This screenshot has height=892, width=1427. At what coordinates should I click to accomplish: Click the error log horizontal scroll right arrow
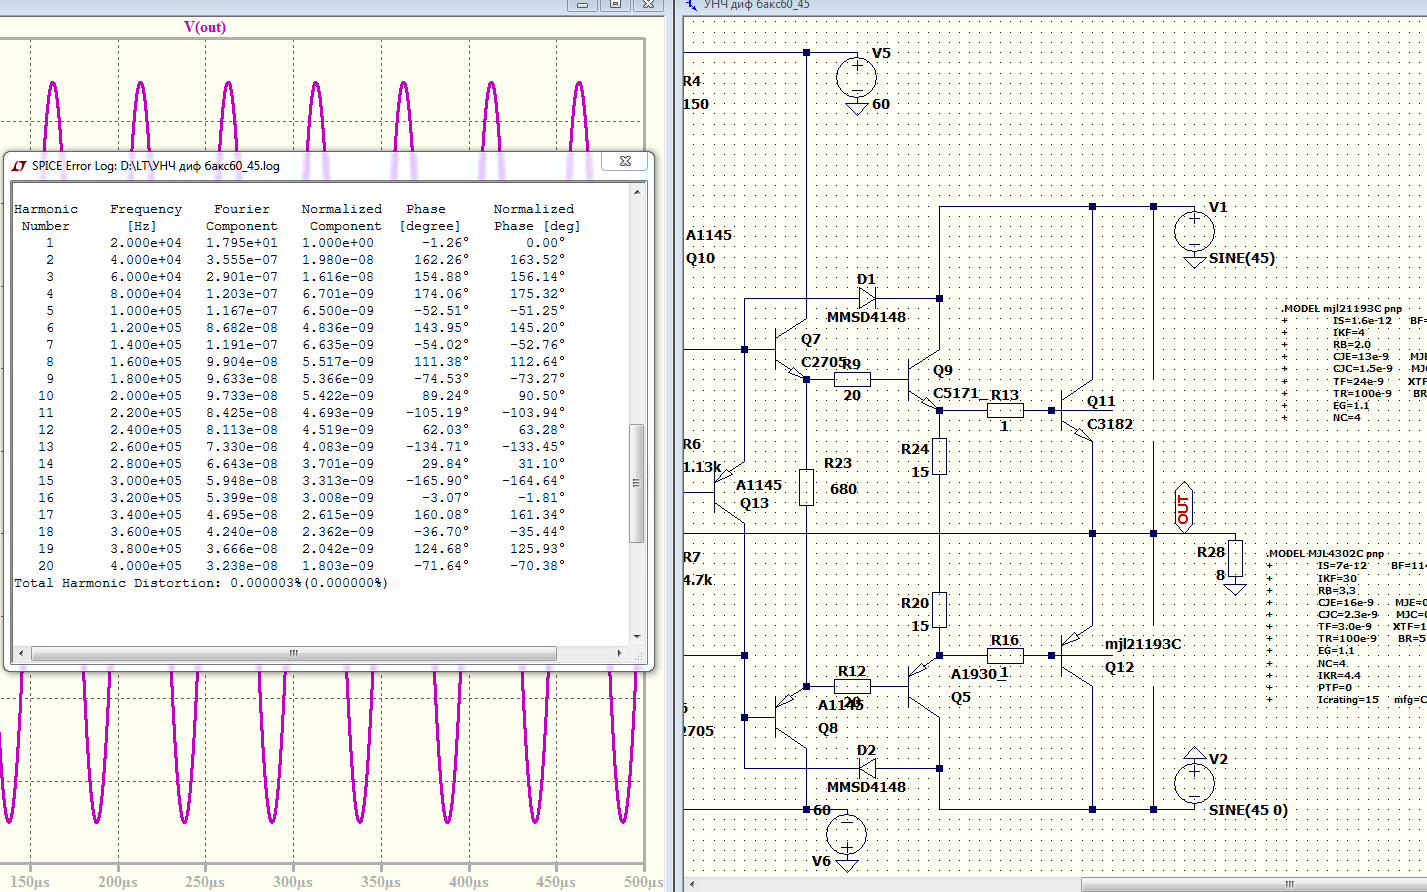[619, 653]
